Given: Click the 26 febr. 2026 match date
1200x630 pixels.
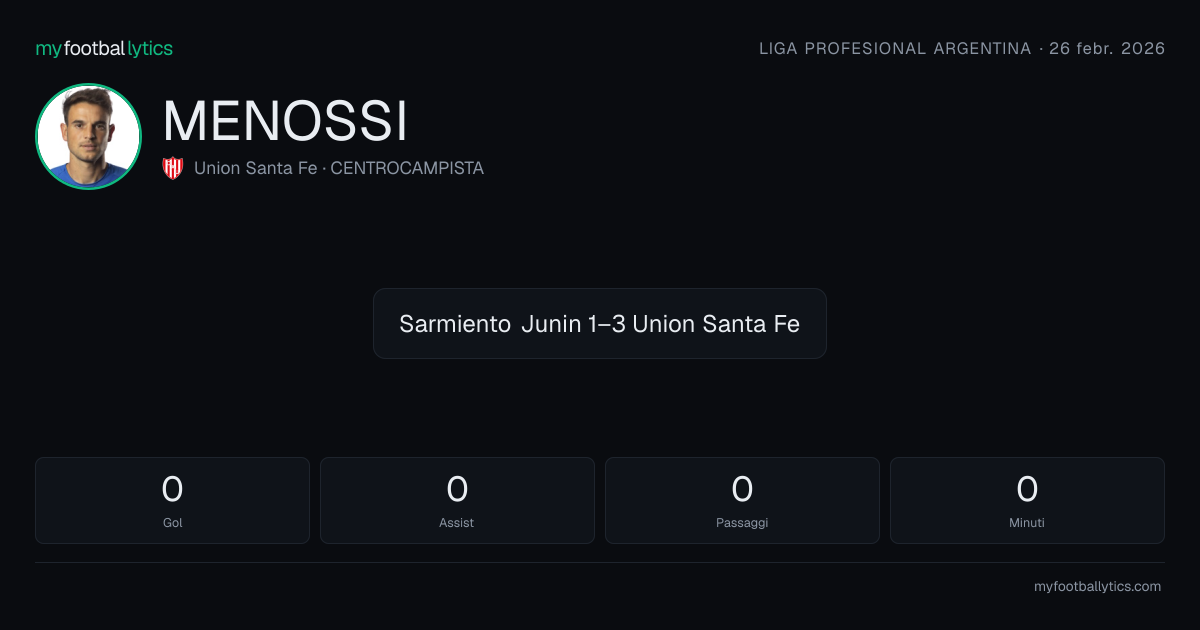Looking at the screenshot, I should [1107, 48].
